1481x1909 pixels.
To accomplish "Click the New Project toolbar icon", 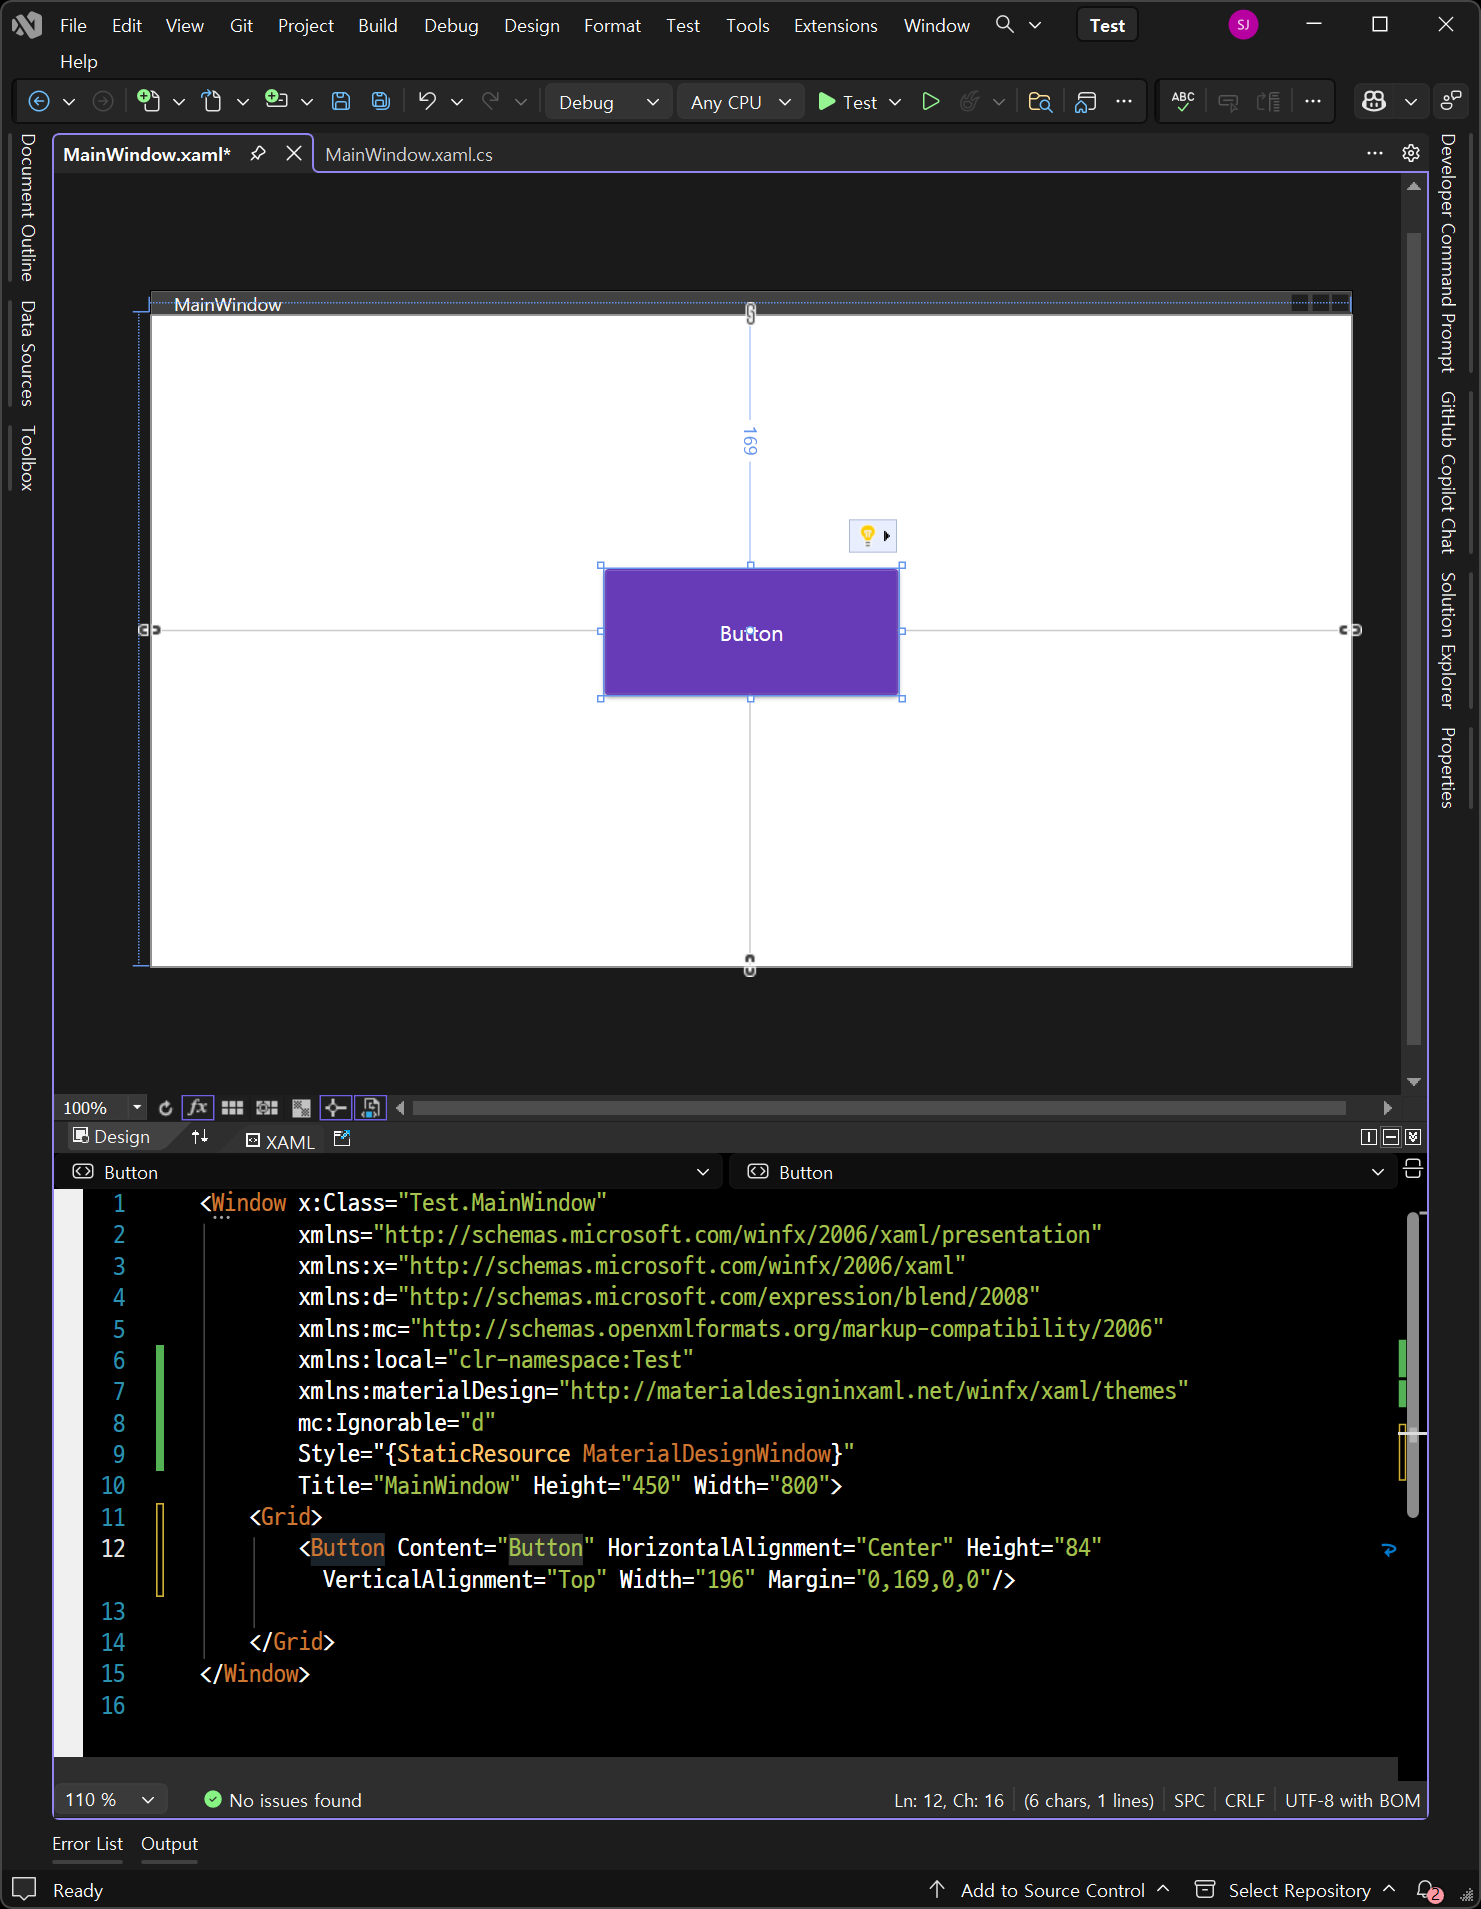I will pyautogui.click(x=148, y=101).
